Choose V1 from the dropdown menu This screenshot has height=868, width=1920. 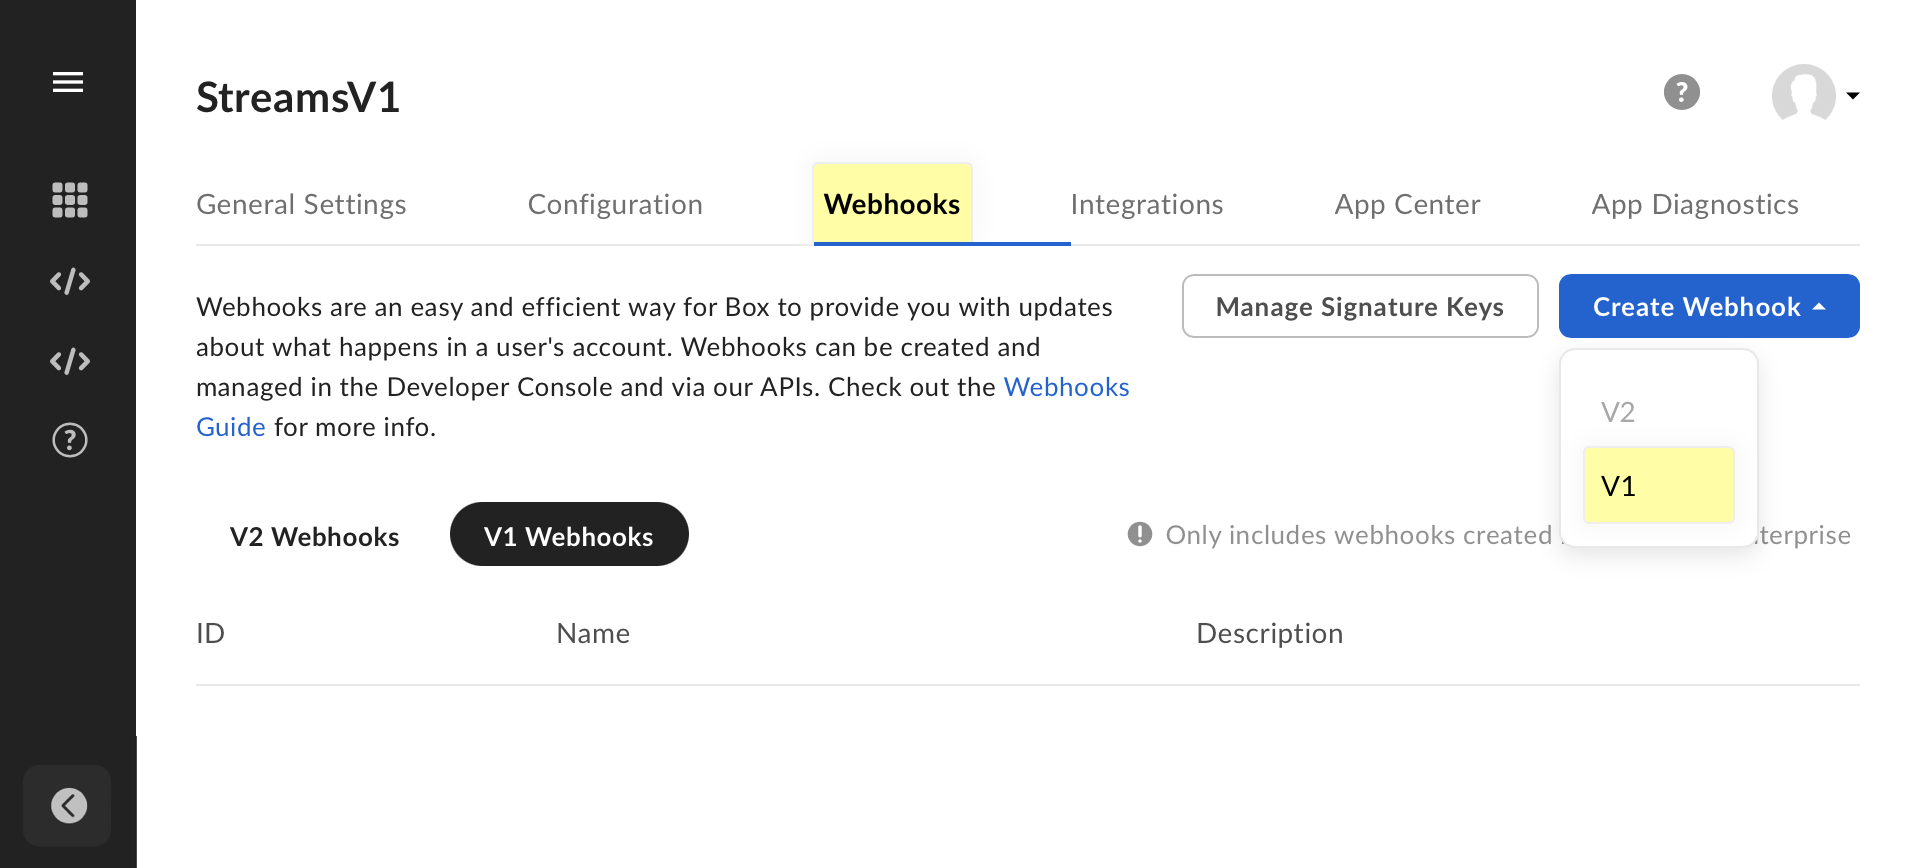[1659, 485]
